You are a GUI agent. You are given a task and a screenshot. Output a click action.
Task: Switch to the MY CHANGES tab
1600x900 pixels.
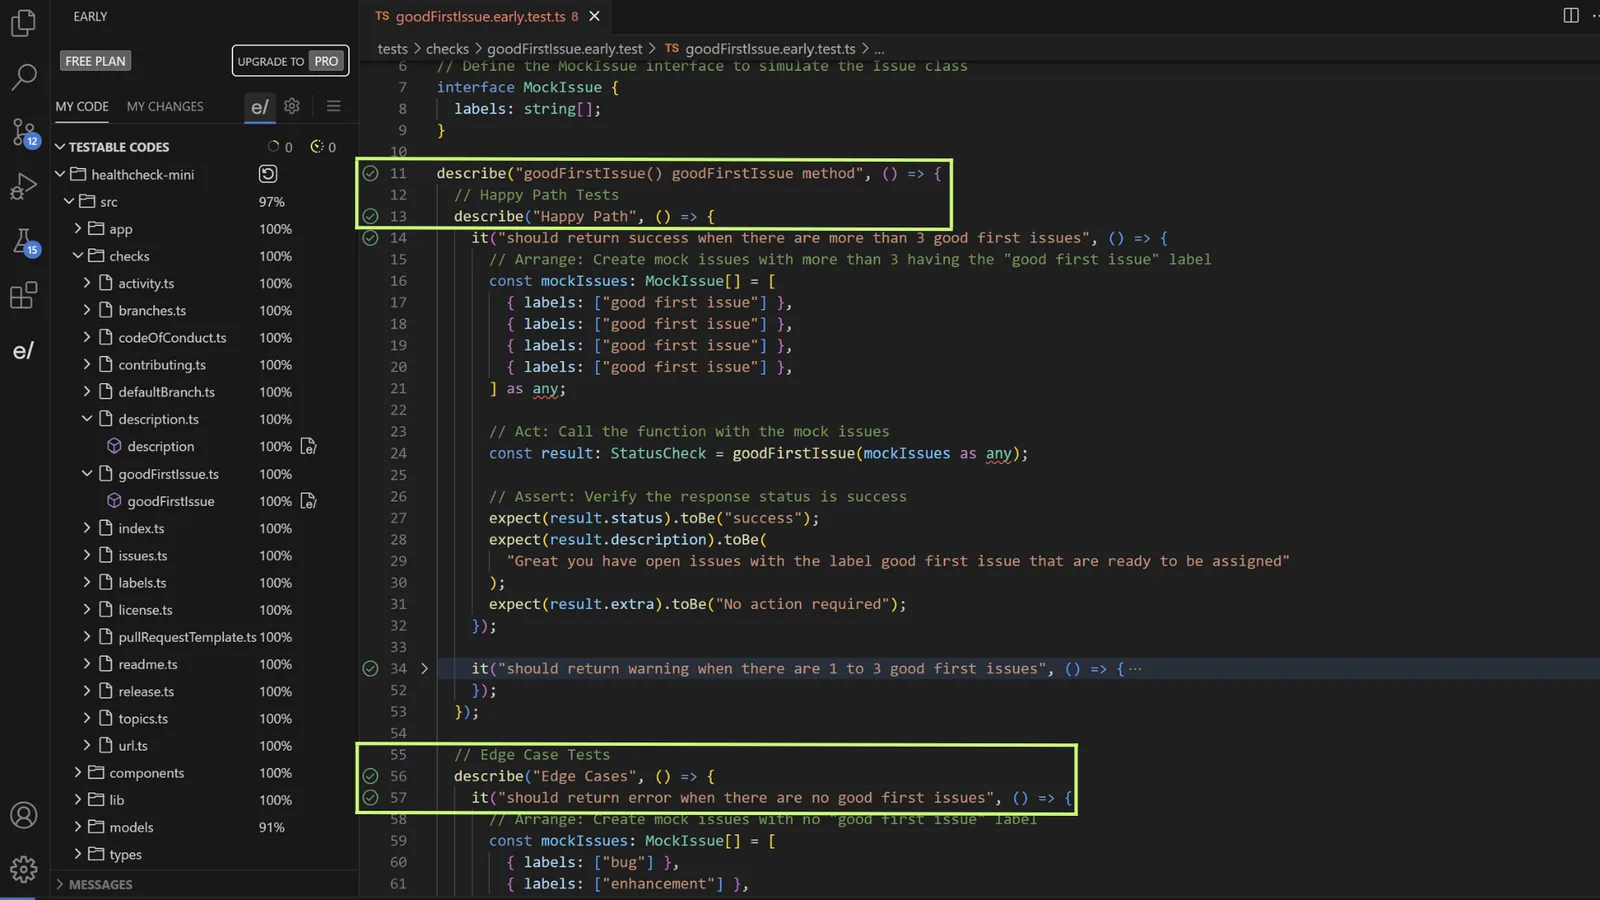(x=165, y=106)
